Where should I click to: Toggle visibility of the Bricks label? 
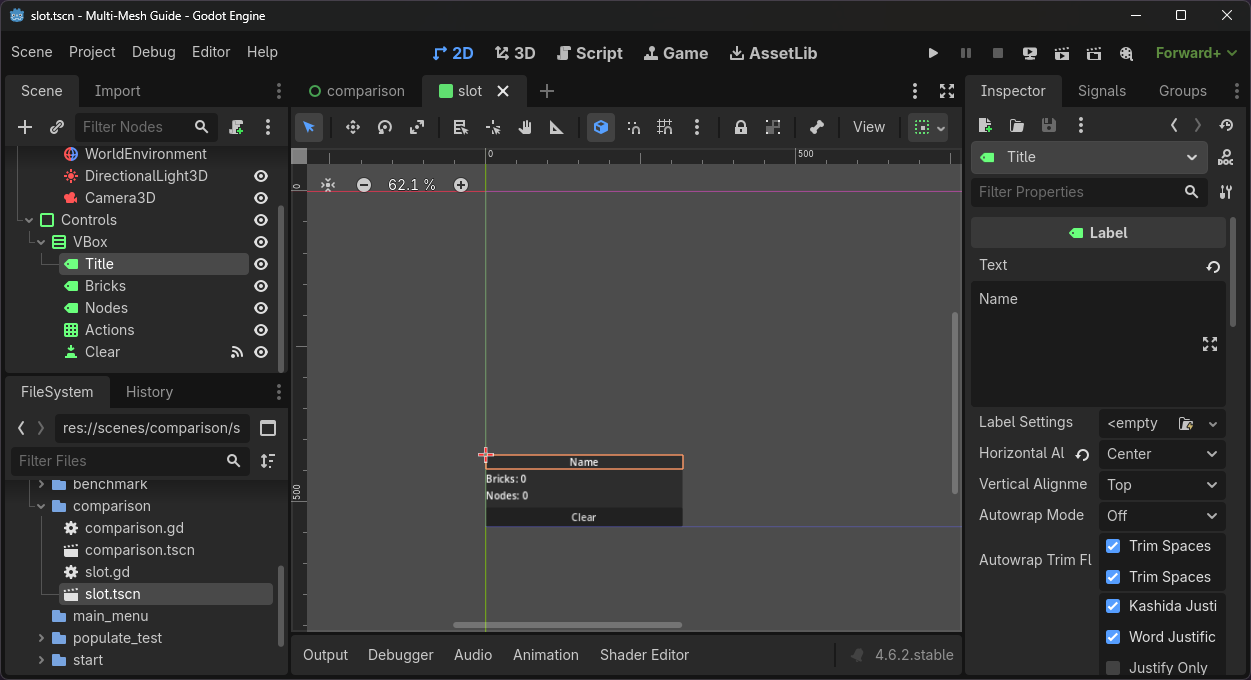261,286
